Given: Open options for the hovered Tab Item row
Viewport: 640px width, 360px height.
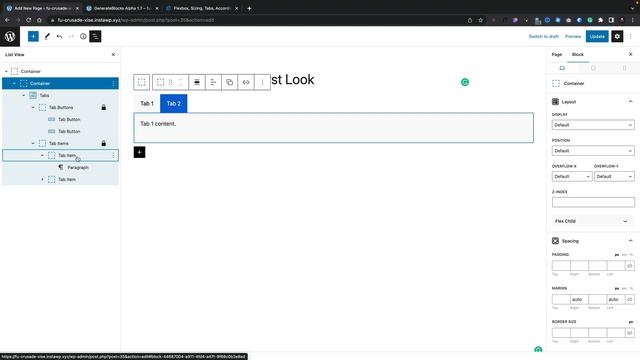Looking at the screenshot, I should [x=113, y=156].
